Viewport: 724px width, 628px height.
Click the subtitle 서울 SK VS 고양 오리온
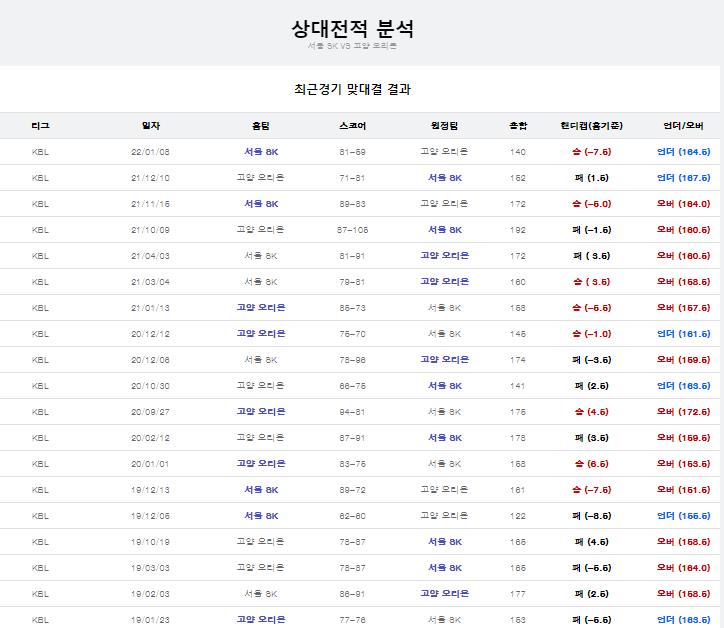352,46
